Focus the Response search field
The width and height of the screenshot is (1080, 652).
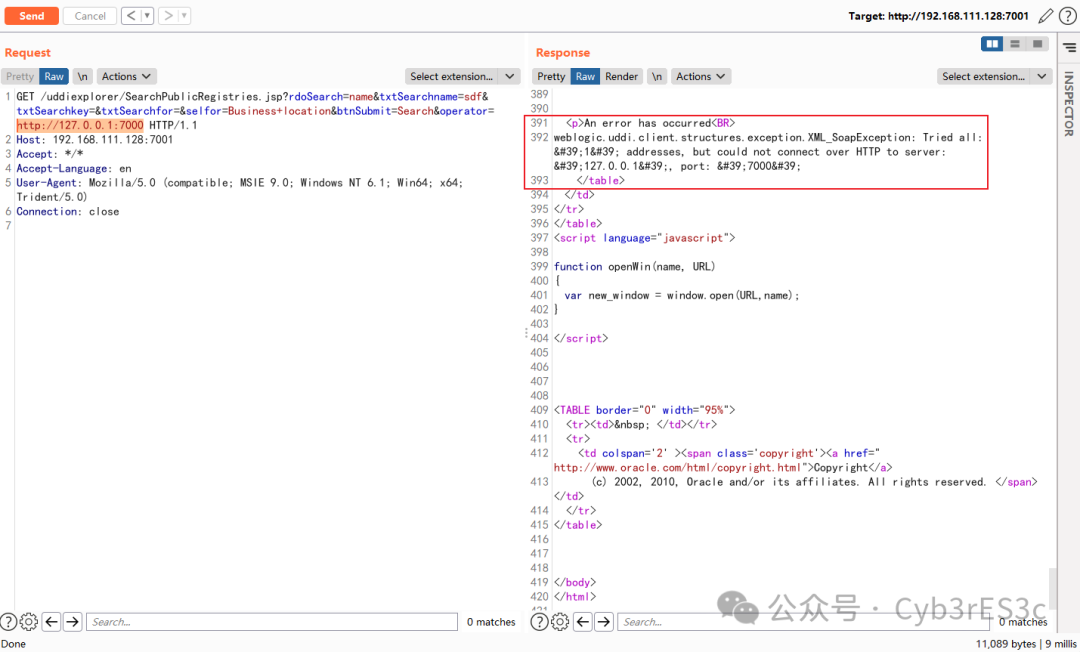click(x=803, y=622)
